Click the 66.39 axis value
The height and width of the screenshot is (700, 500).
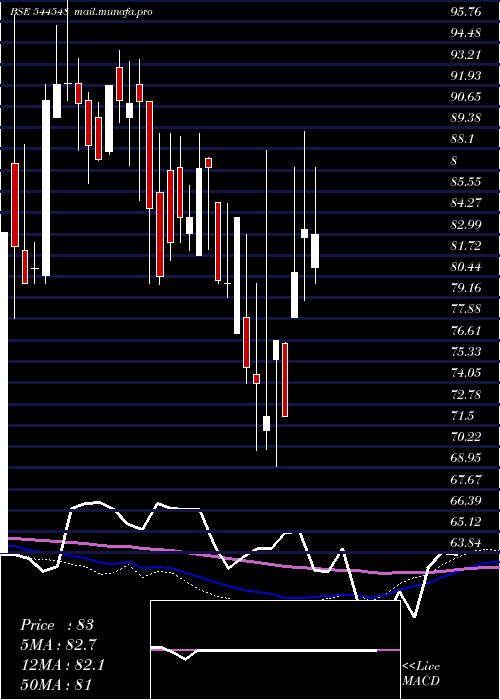pyautogui.click(x=466, y=501)
